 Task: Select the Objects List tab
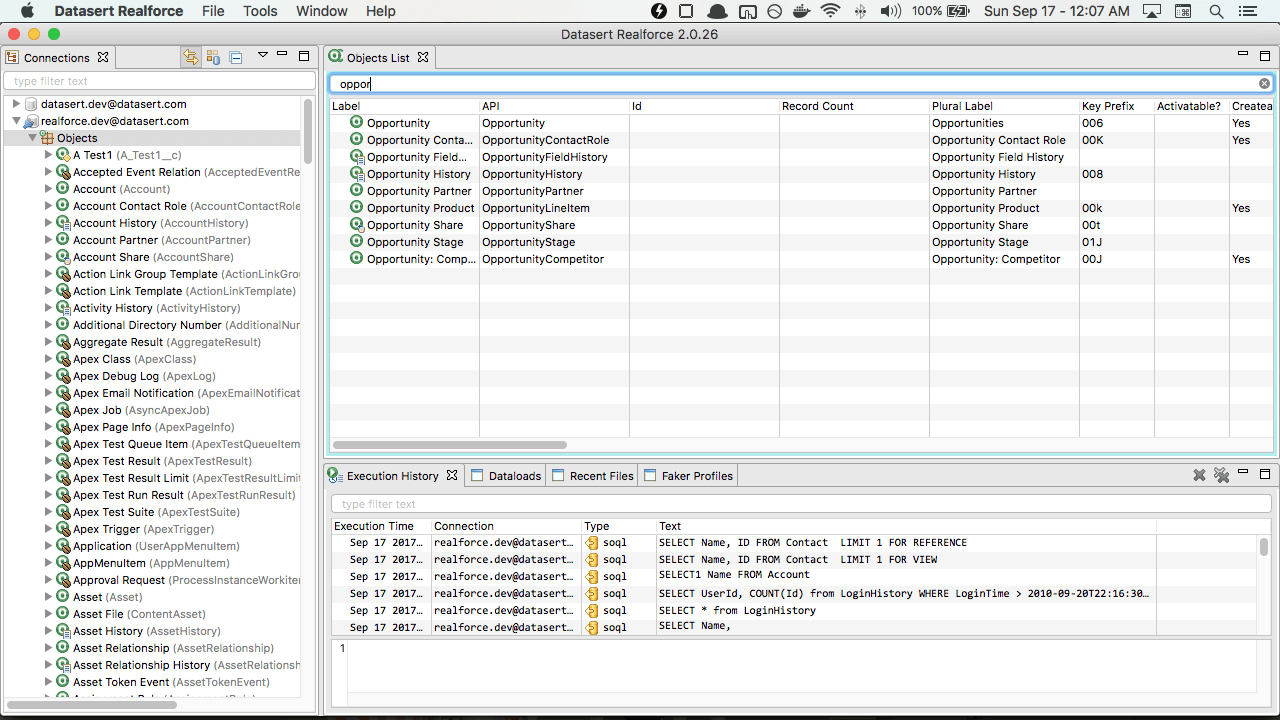coord(378,57)
